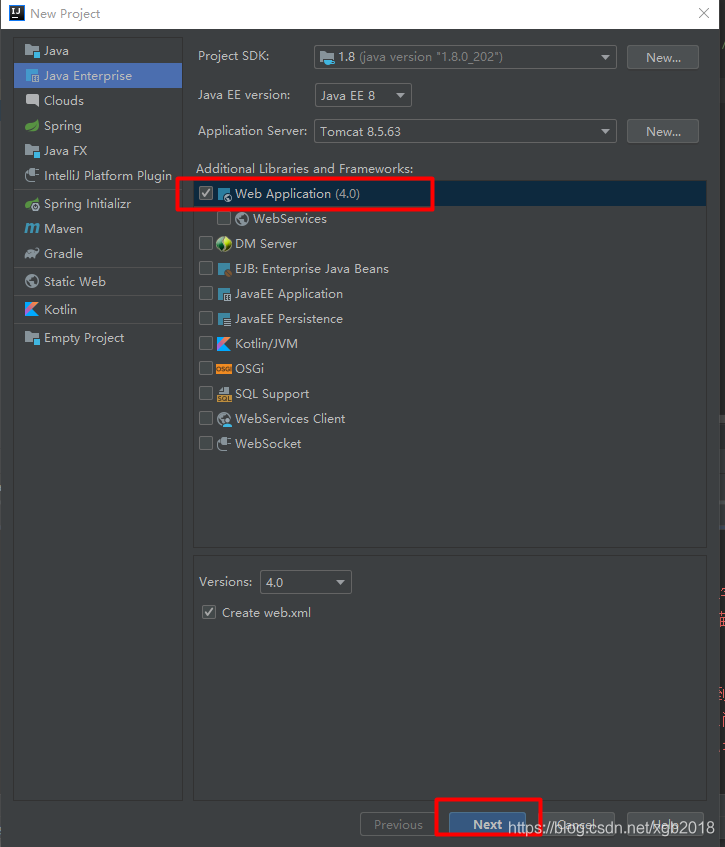Click the Kotlin logo icon in sidebar
This screenshot has height=847, width=725.
click(x=32, y=310)
